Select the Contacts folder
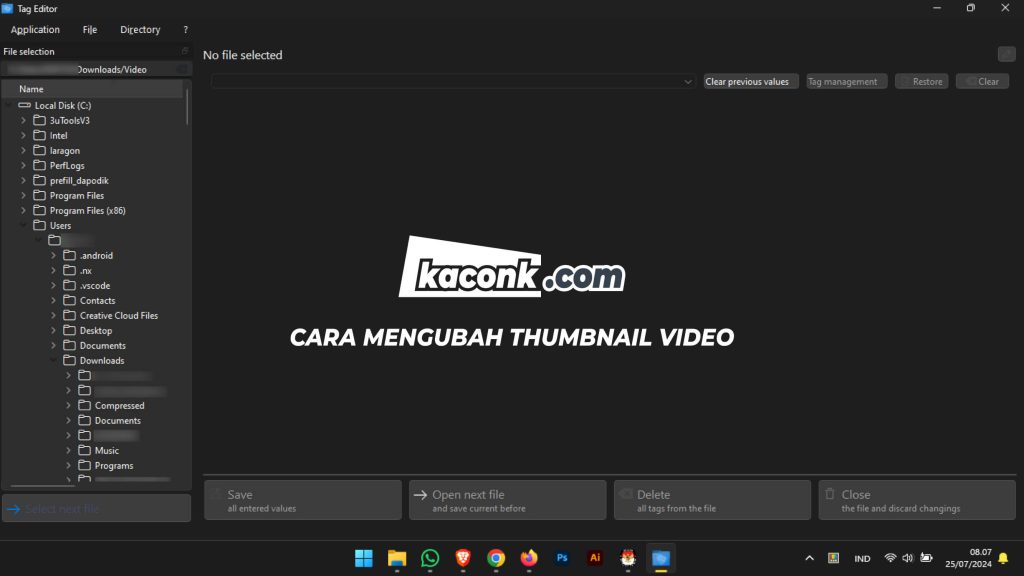1024x576 pixels. 97,300
